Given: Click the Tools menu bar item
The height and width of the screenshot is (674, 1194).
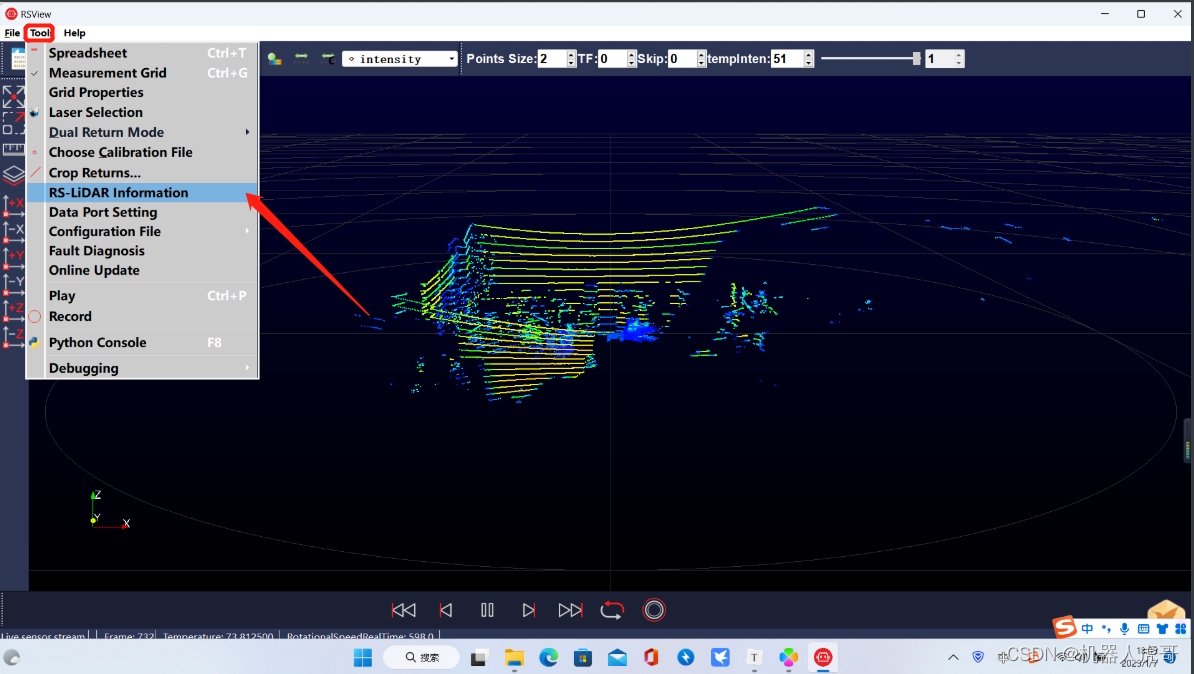Looking at the screenshot, I should pyautogui.click(x=40, y=33).
